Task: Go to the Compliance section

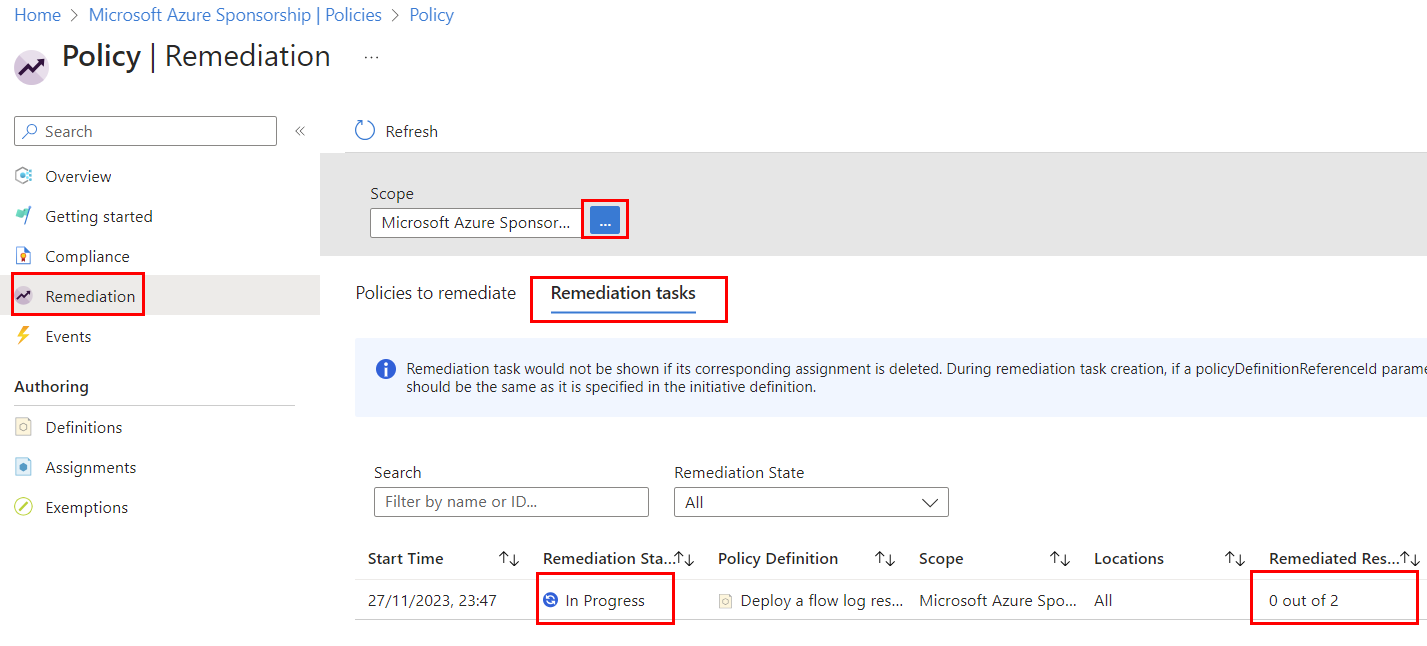Action: click(x=87, y=256)
